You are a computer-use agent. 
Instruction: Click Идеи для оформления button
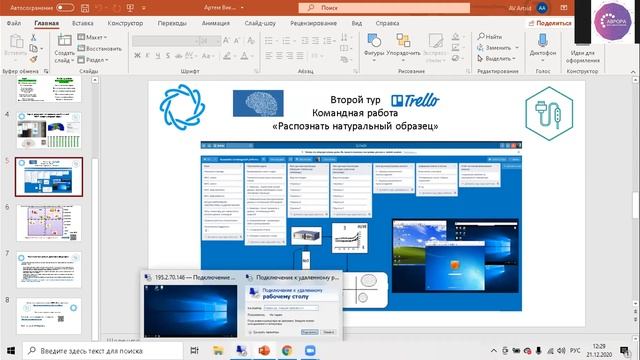point(583,56)
